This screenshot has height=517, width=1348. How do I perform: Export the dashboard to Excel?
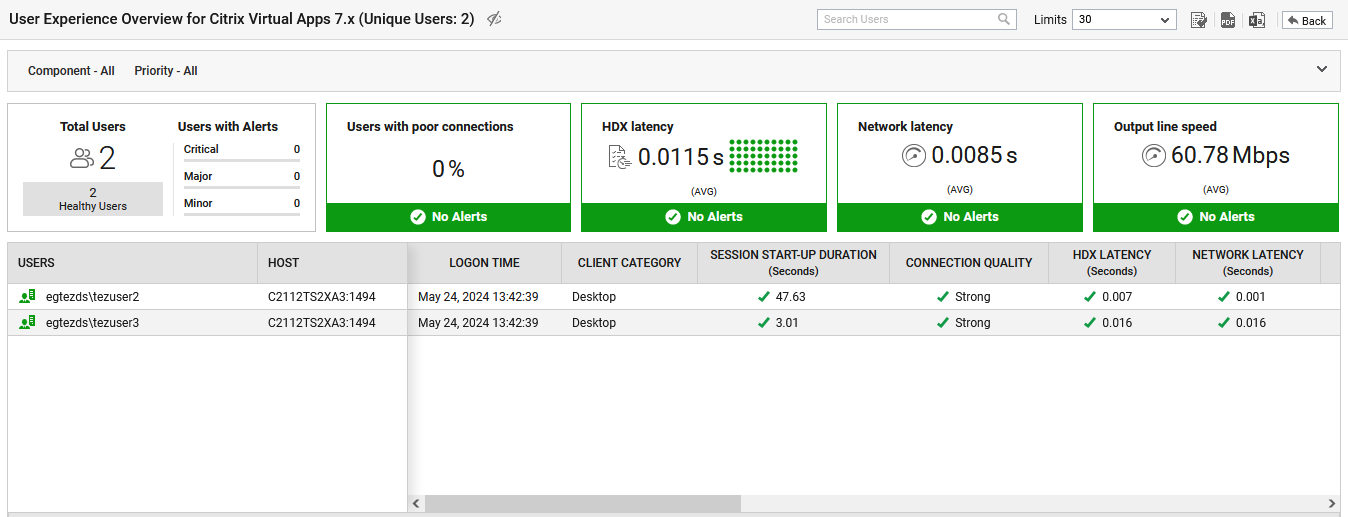click(1257, 20)
